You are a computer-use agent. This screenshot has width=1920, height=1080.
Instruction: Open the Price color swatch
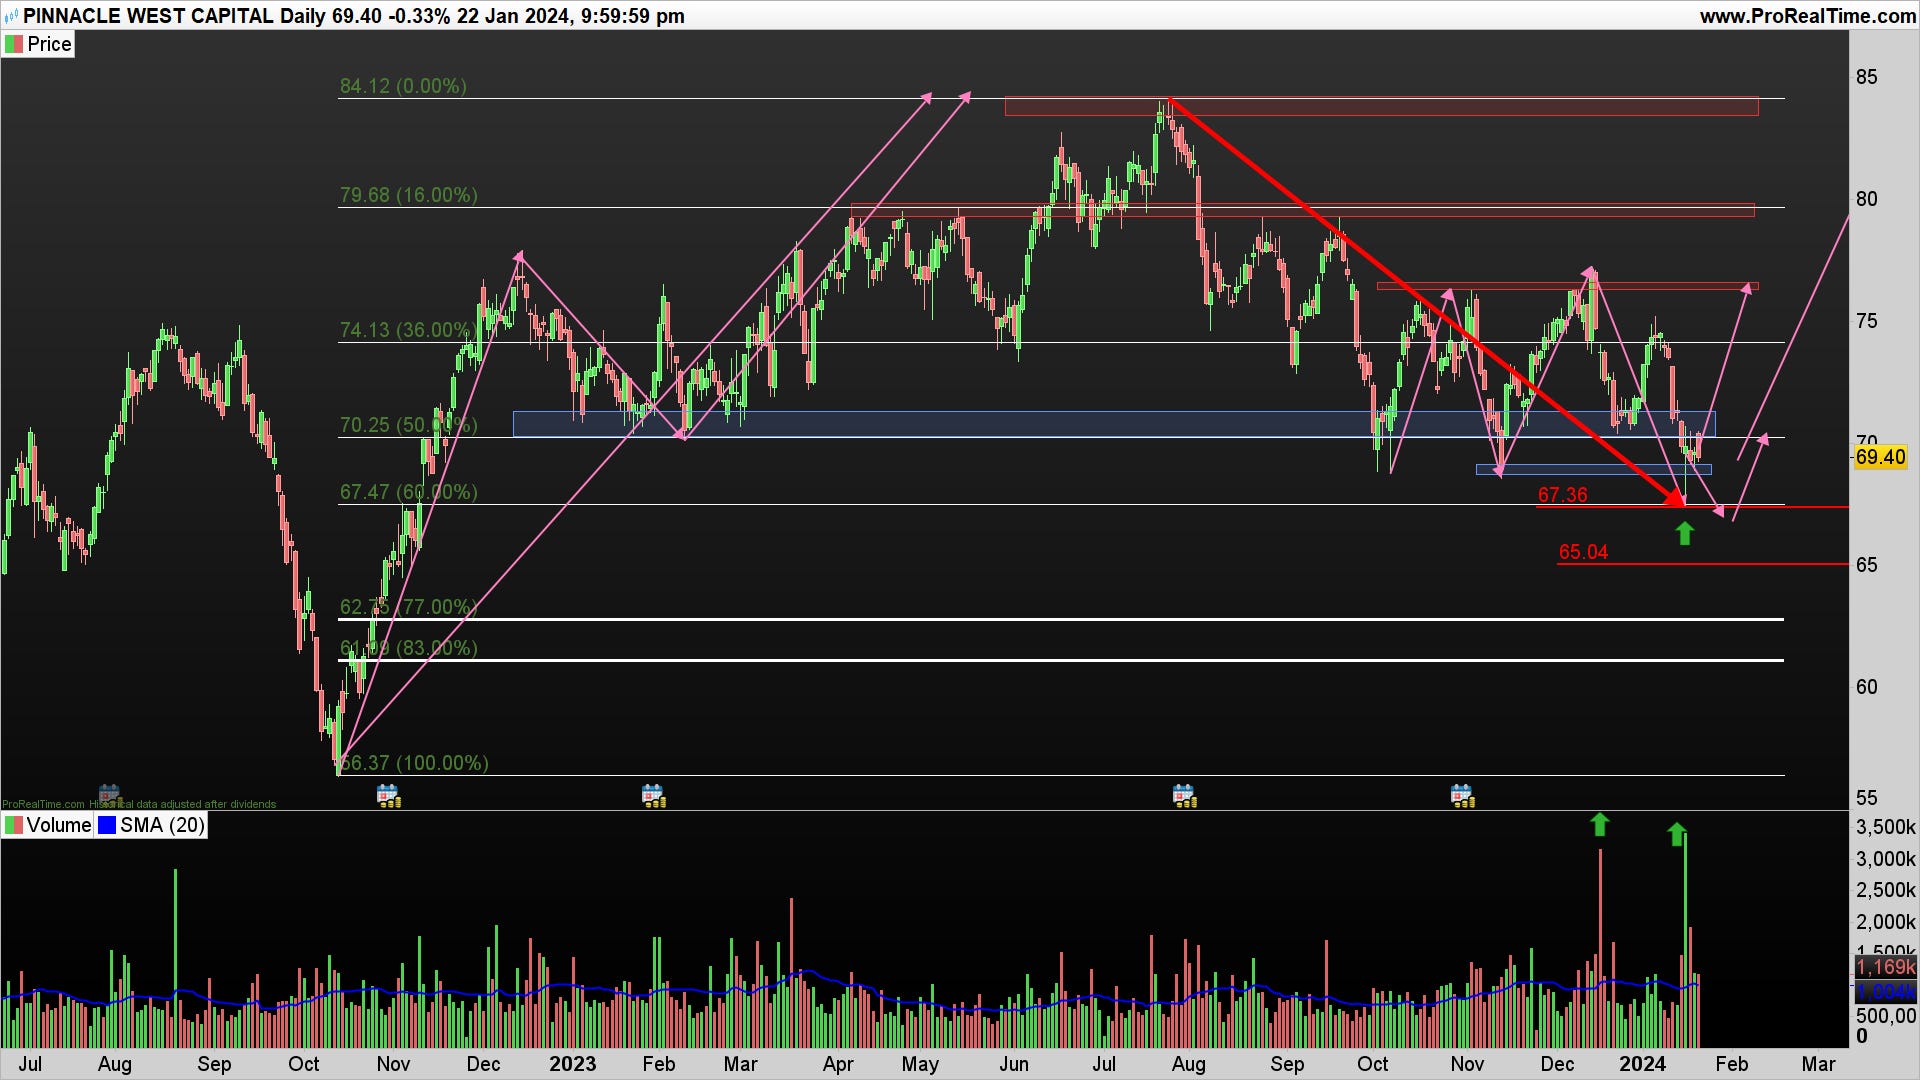pyautogui.click(x=14, y=44)
